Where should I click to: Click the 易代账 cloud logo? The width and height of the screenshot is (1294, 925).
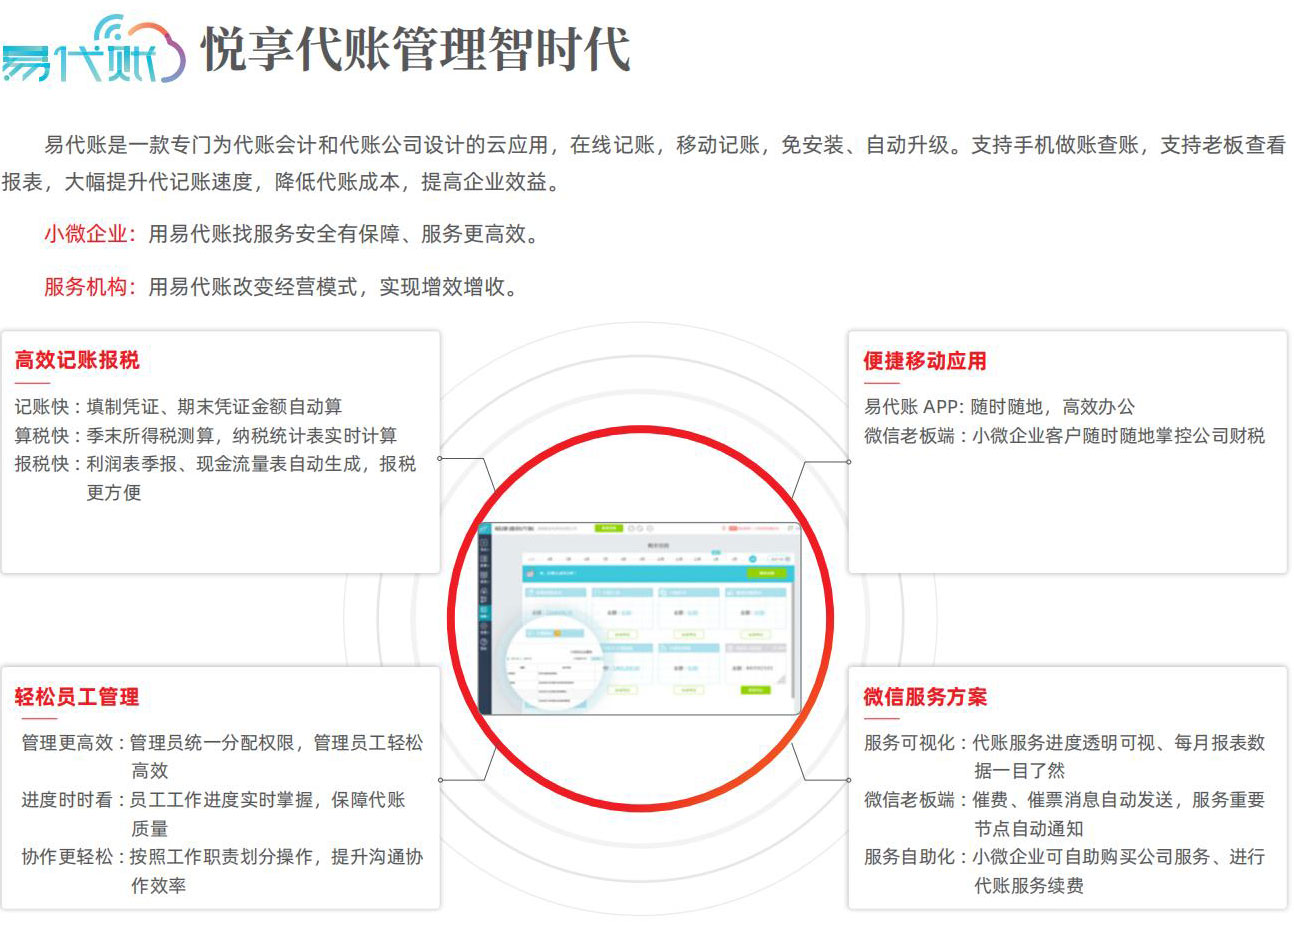(94, 49)
